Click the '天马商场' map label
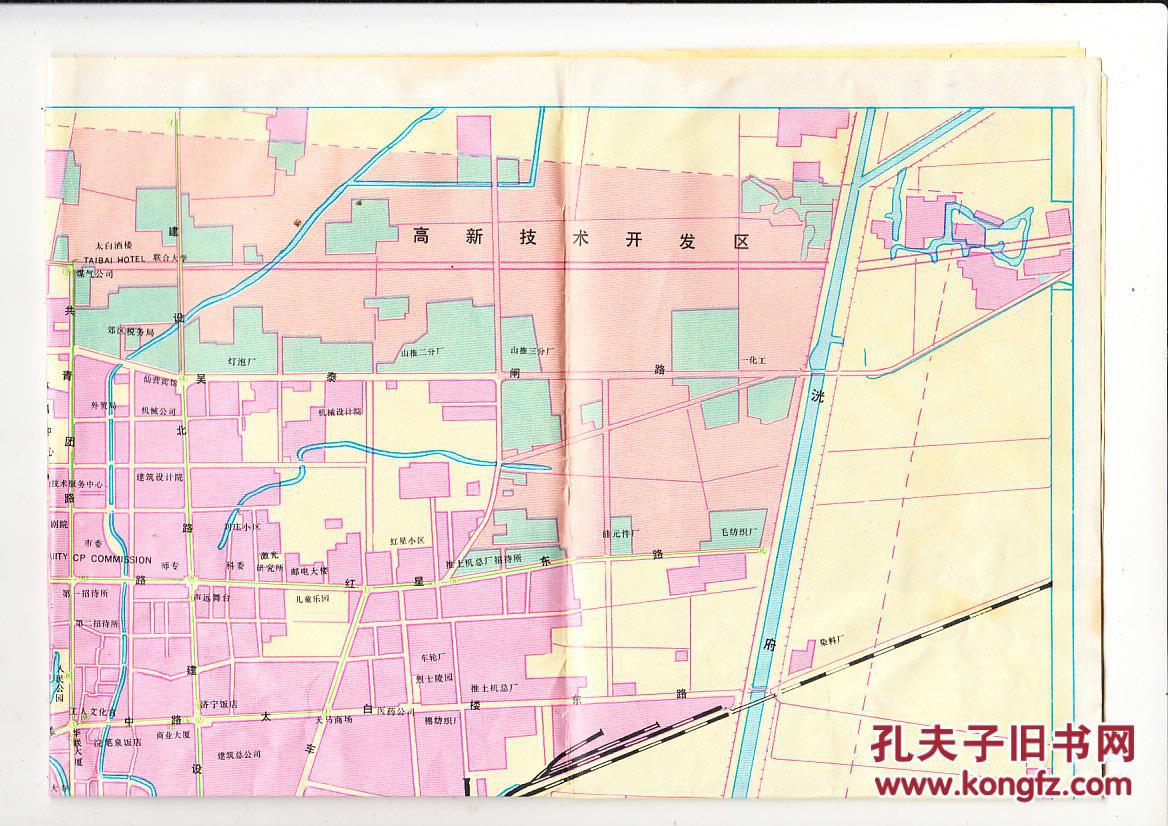The height and width of the screenshot is (826, 1168). [x=333, y=720]
